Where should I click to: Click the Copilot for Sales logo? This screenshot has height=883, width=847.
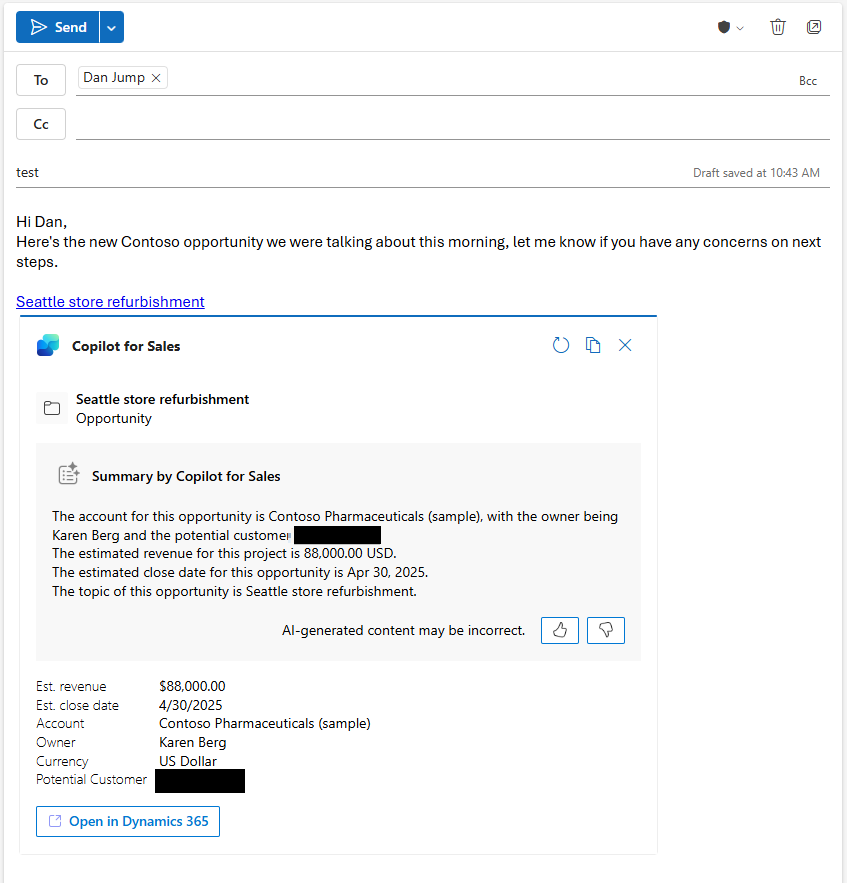(x=48, y=346)
